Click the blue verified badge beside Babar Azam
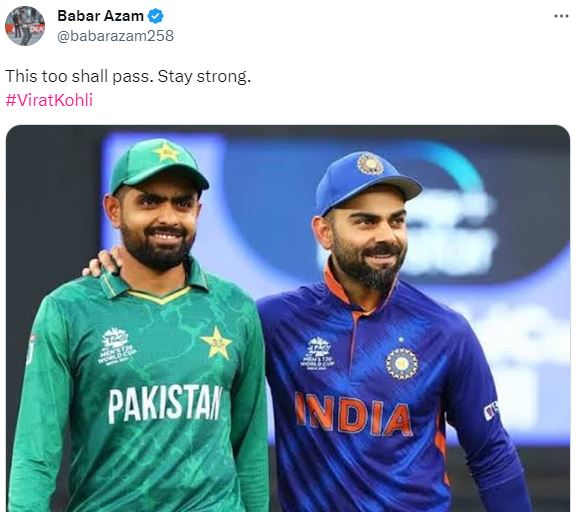 [x=156, y=16]
